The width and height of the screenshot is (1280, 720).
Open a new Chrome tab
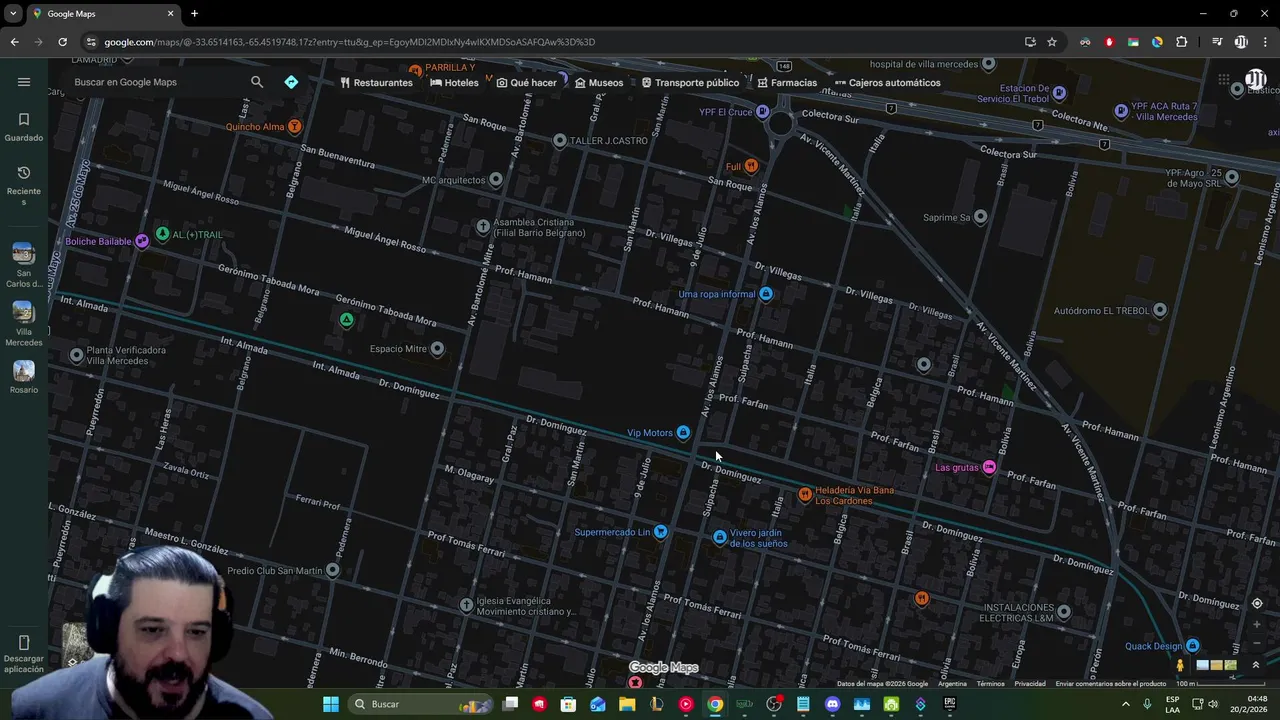(194, 14)
